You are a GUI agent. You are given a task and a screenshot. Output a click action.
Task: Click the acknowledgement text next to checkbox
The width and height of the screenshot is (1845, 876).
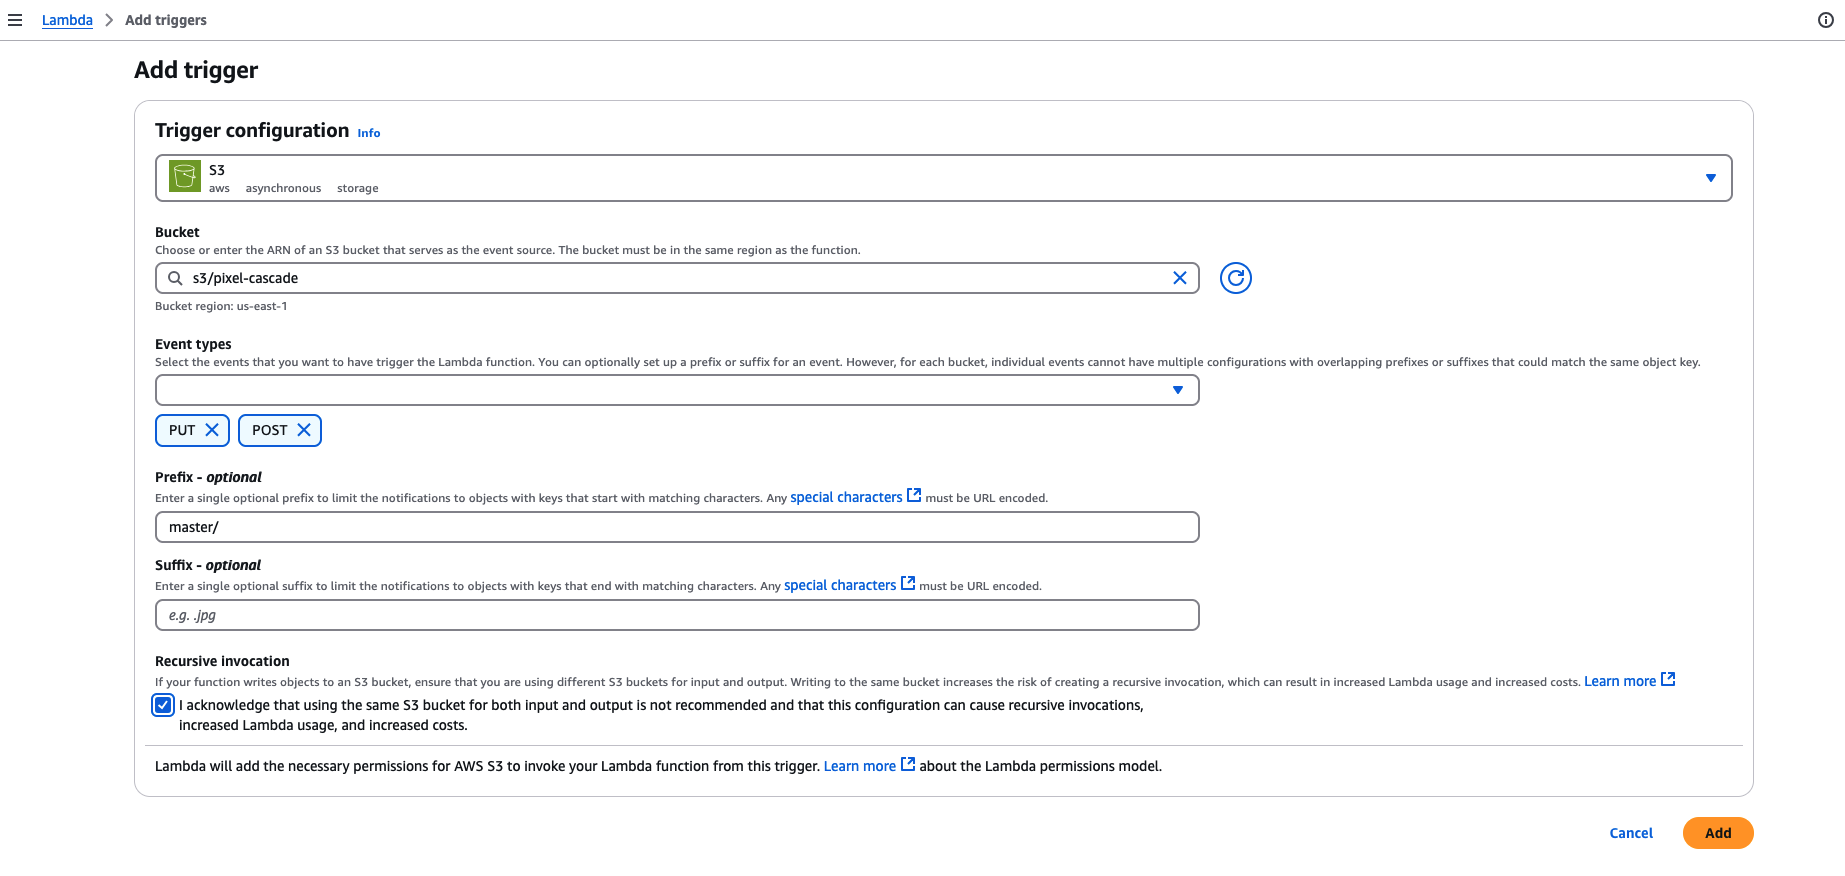[x=661, y=715]
